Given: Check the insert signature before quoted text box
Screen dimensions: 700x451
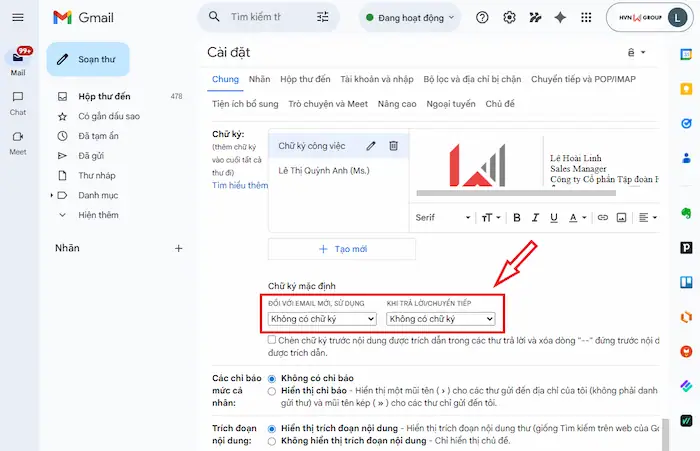Looking at the screenshot, I should point(272,340).
